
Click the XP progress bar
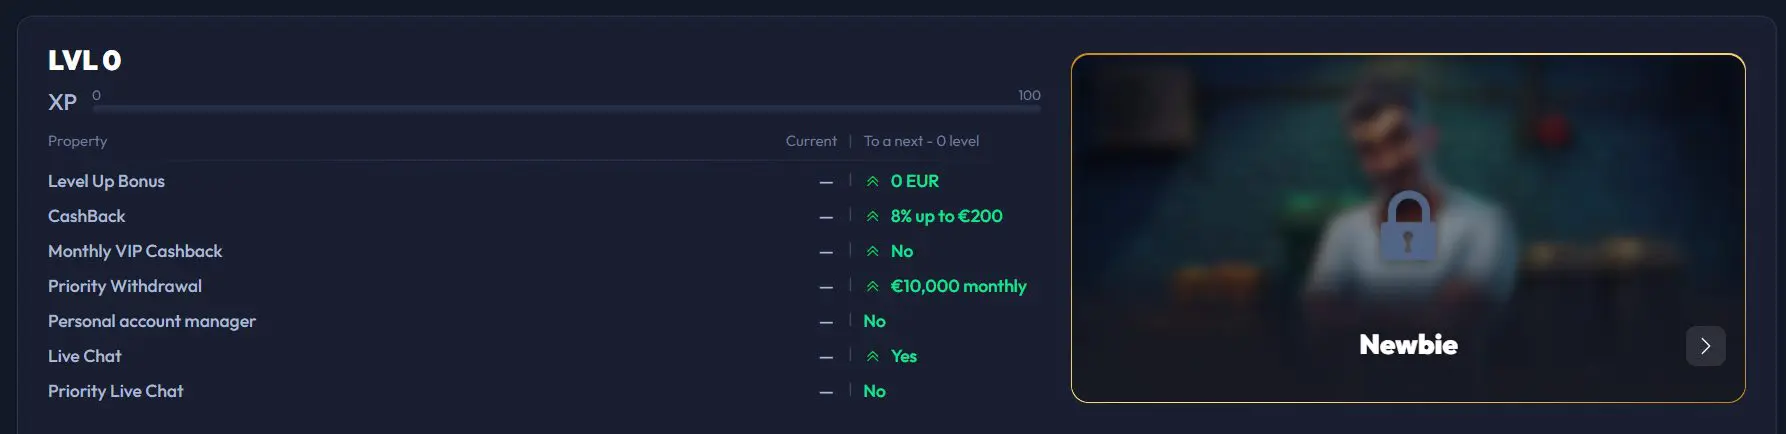pos(566,108)
